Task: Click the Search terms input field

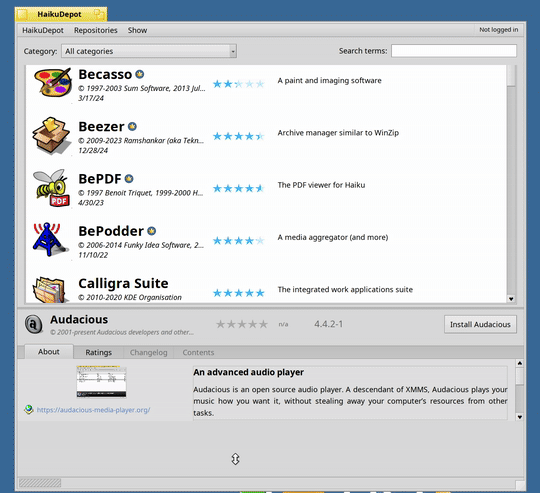Action: coord(454,51)
